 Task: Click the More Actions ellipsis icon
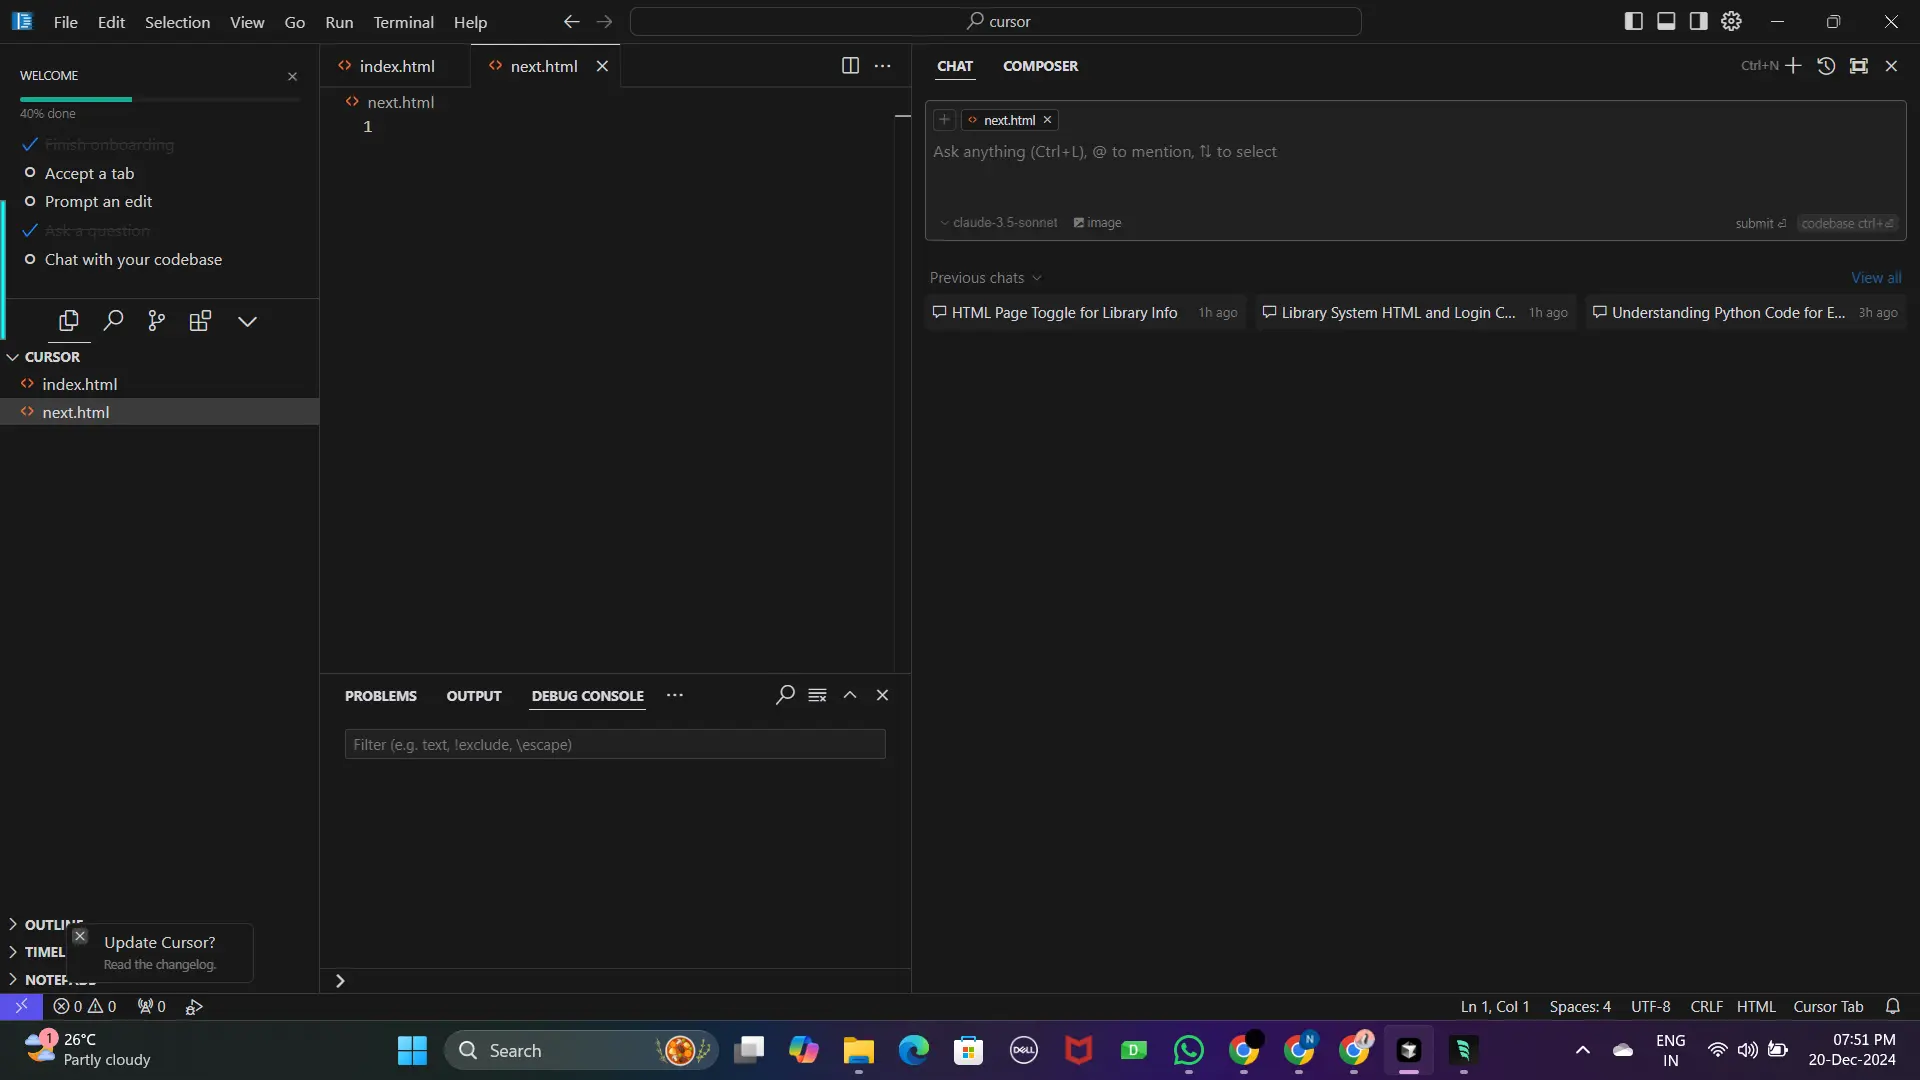click(882, 66)
